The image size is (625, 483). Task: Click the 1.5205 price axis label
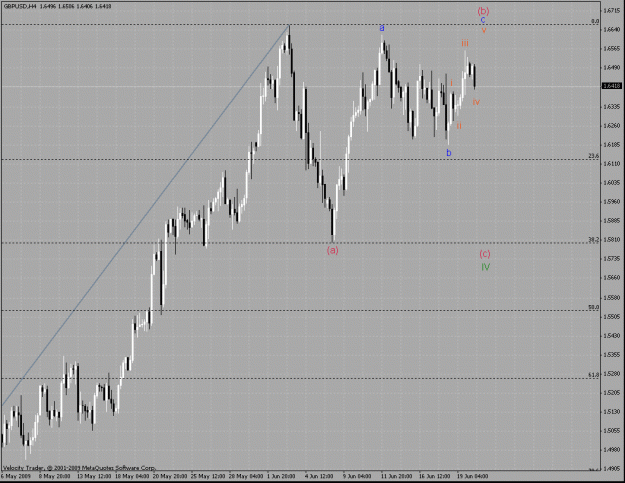point(612,393)
